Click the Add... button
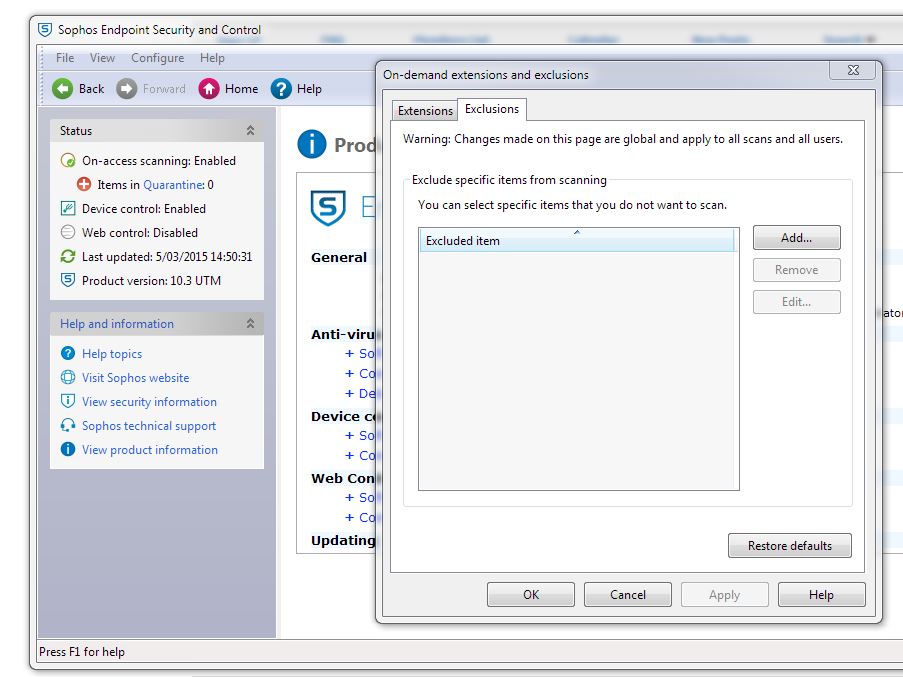Image resolution: width=903 pixels, height=677 pixels. click(796, 238)
